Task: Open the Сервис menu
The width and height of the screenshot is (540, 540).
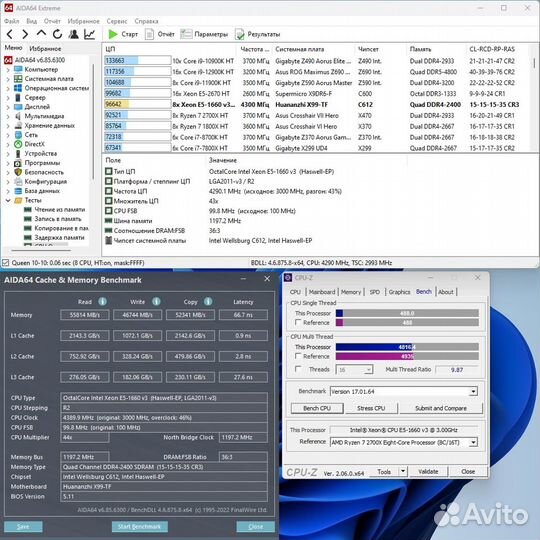Action: [x=117, y=21]
